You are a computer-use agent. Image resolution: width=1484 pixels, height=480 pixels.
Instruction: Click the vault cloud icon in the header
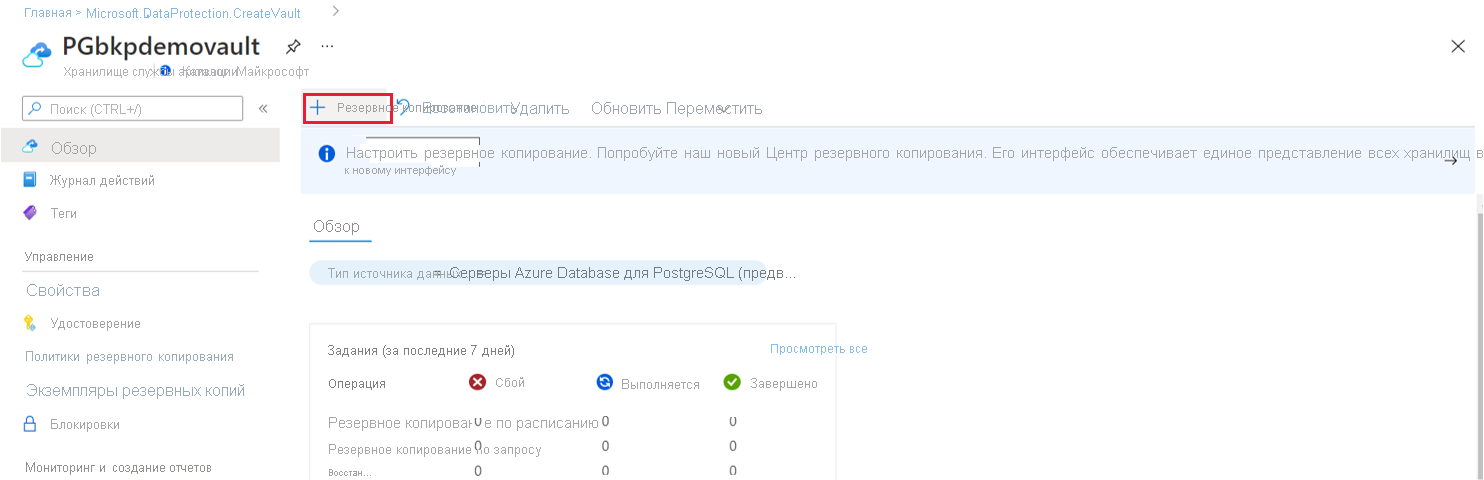pos(37,55)
